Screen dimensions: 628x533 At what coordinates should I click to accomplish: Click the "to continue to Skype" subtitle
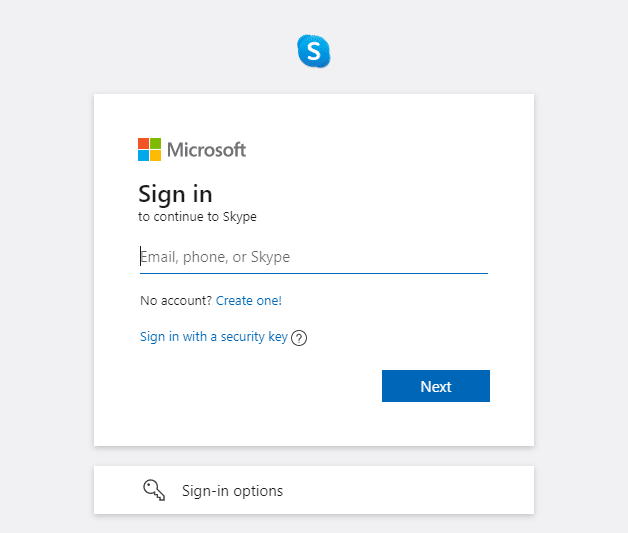tap(197, 216)
